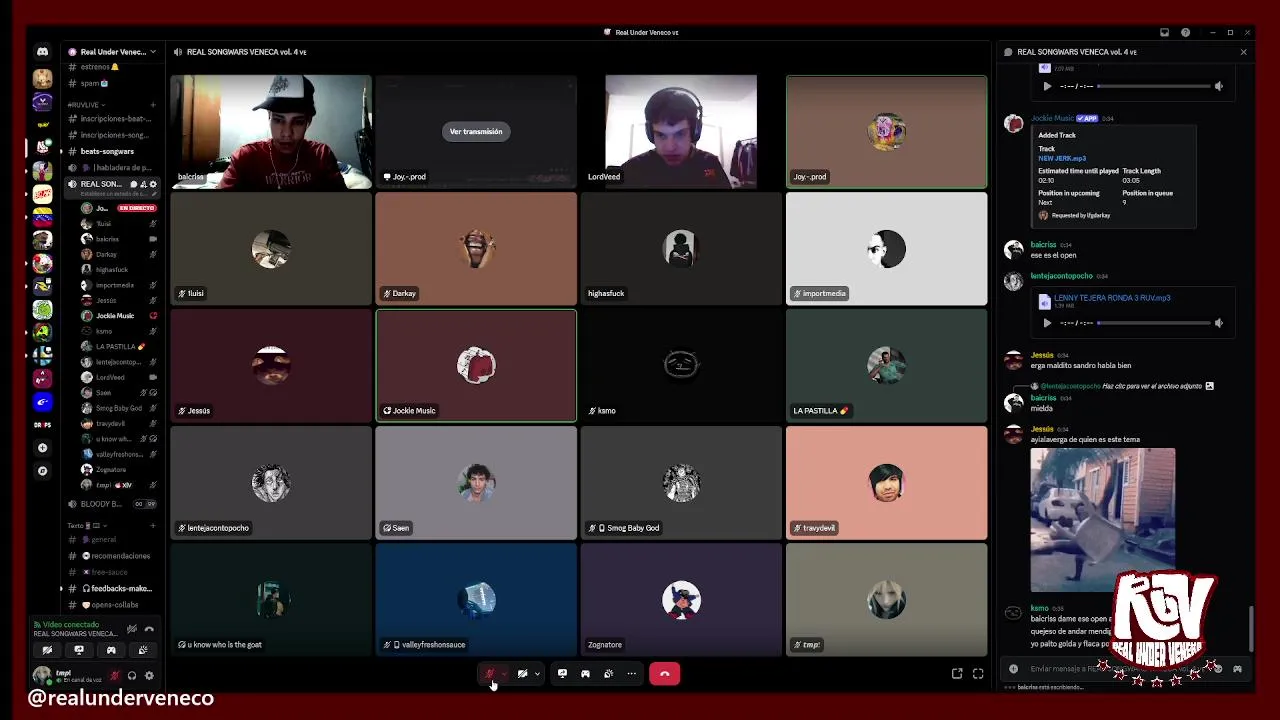The width and height of the screenshot is (1280, 720).
Task: Expand Real Under Veneco server menu
Action: pos(112,52)
